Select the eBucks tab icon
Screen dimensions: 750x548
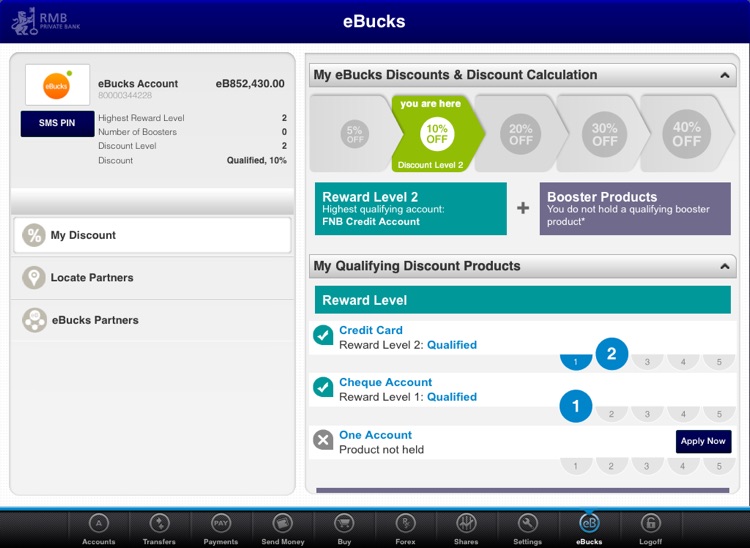589,523
